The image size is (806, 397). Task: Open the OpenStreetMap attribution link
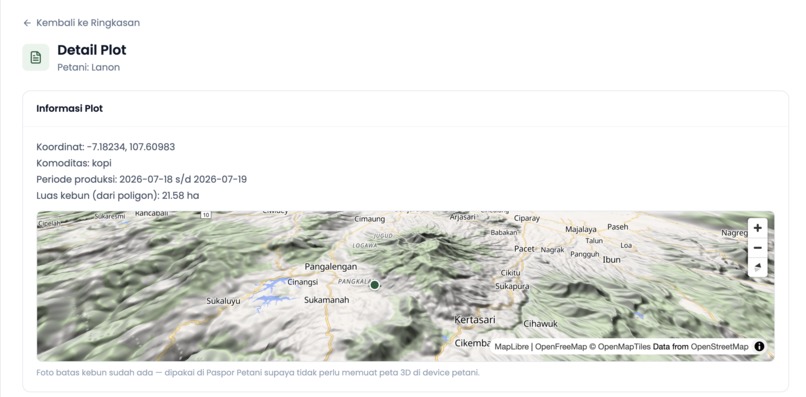click(719, 347)
